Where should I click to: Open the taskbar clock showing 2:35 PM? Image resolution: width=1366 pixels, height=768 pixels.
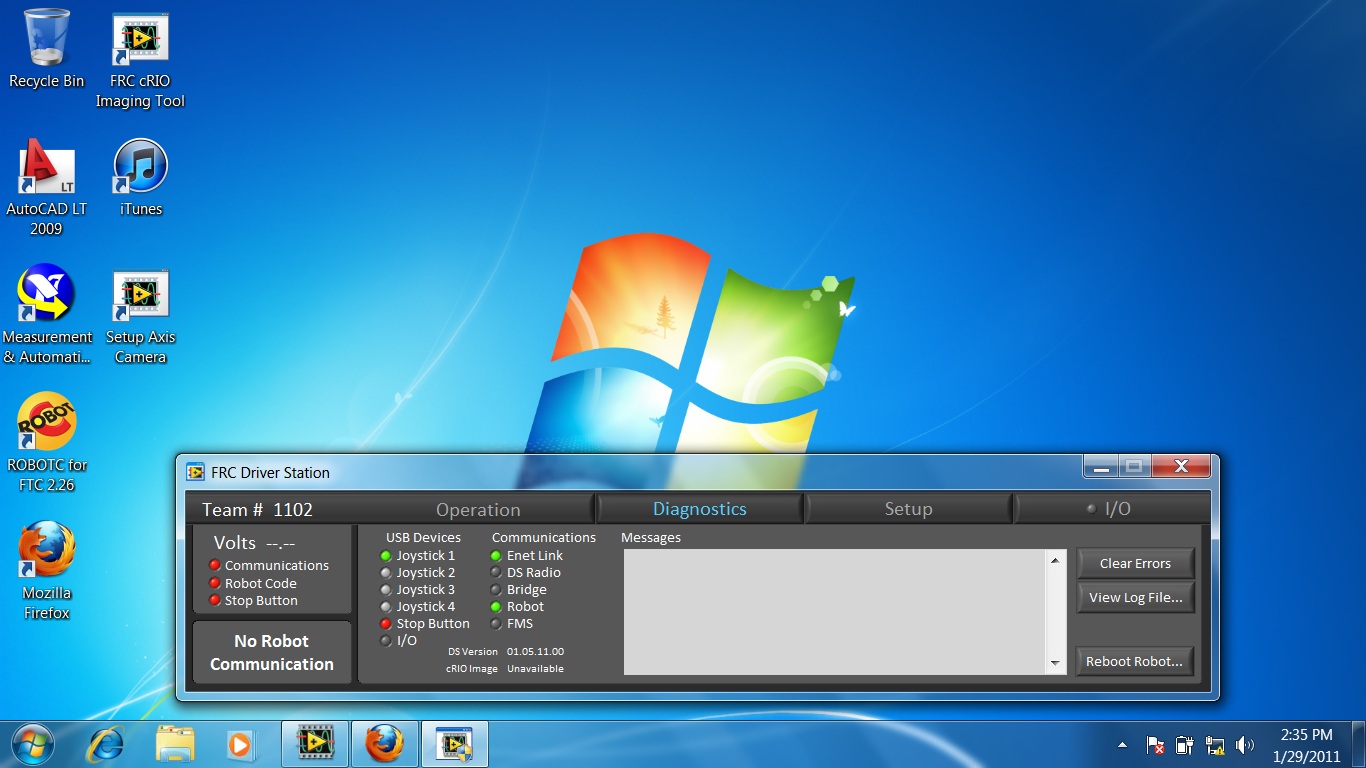[1306, 745]
